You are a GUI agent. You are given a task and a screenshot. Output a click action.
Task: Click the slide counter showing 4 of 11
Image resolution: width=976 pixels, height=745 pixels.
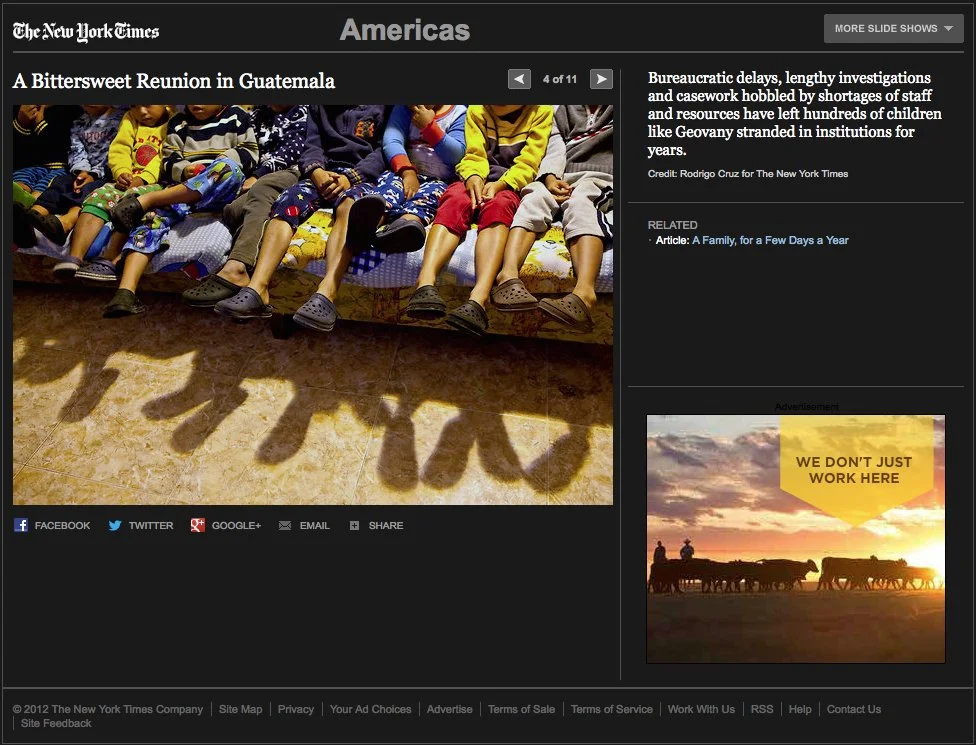(x=560, y=78)
